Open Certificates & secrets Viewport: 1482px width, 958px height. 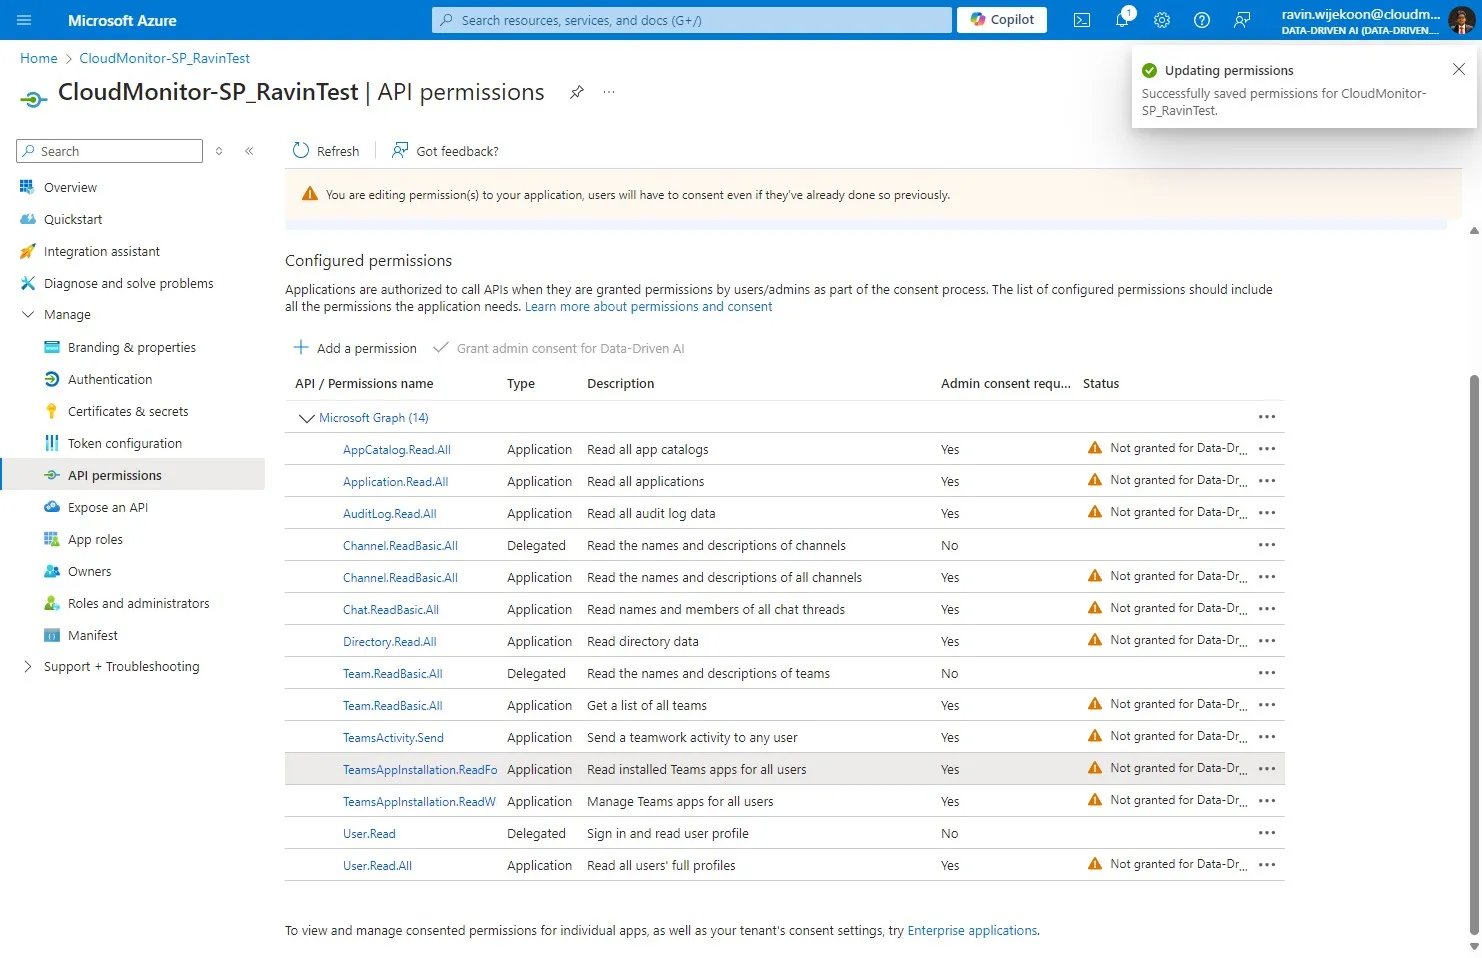pos(128,411)
